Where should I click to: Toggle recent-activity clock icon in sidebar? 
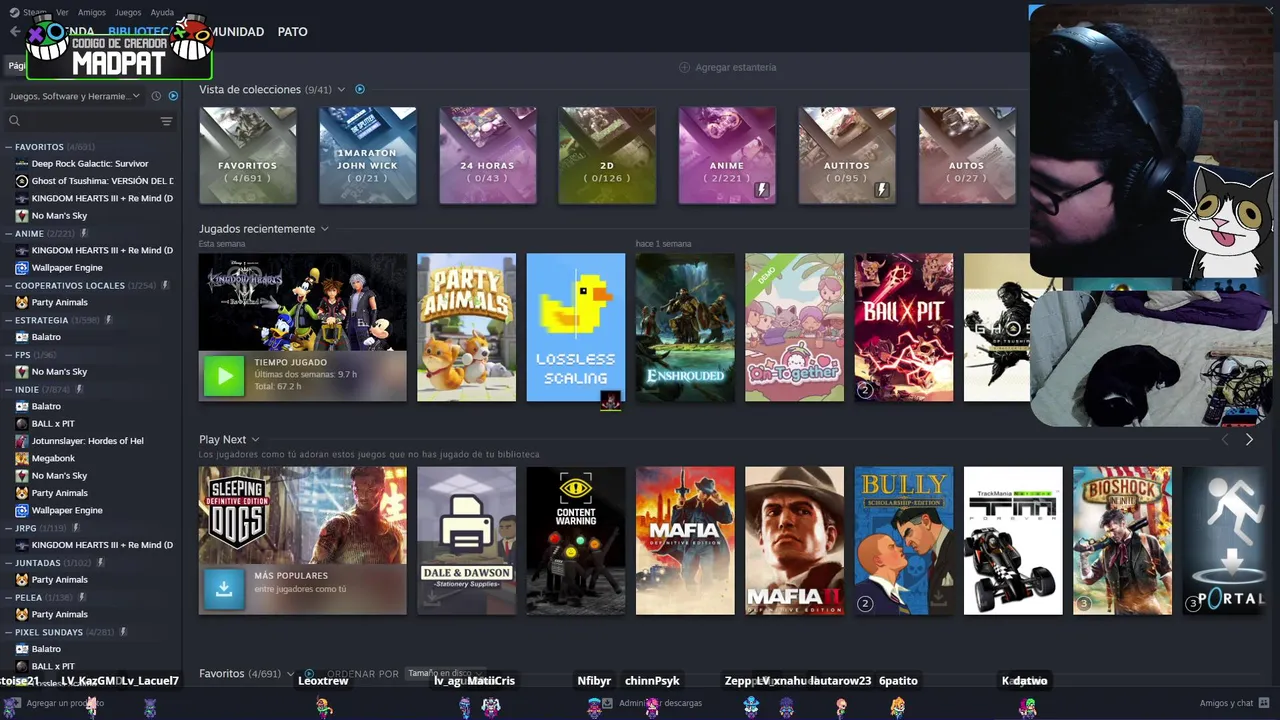[x=156, y=96]
